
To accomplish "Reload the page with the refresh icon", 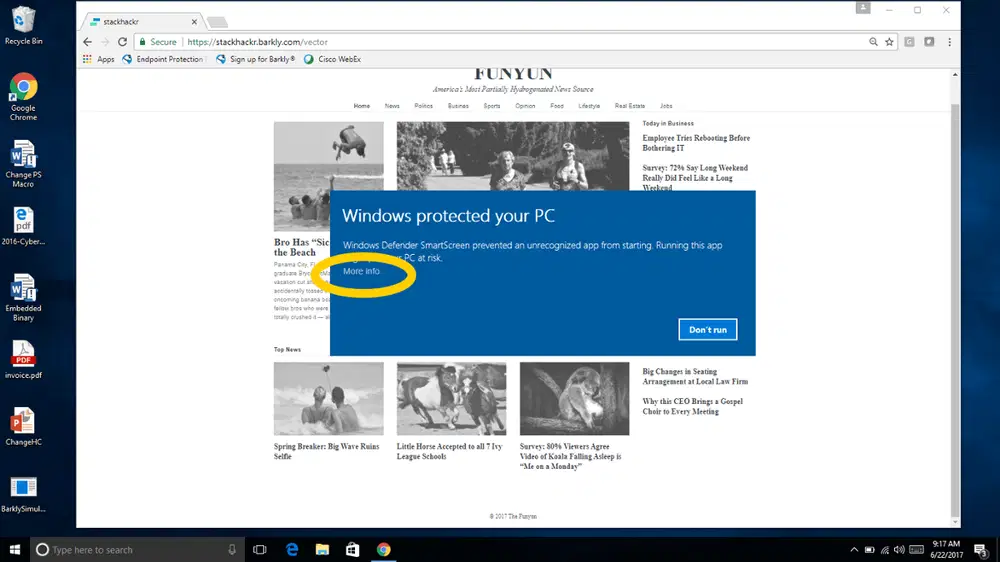I will tap(122, 41).
